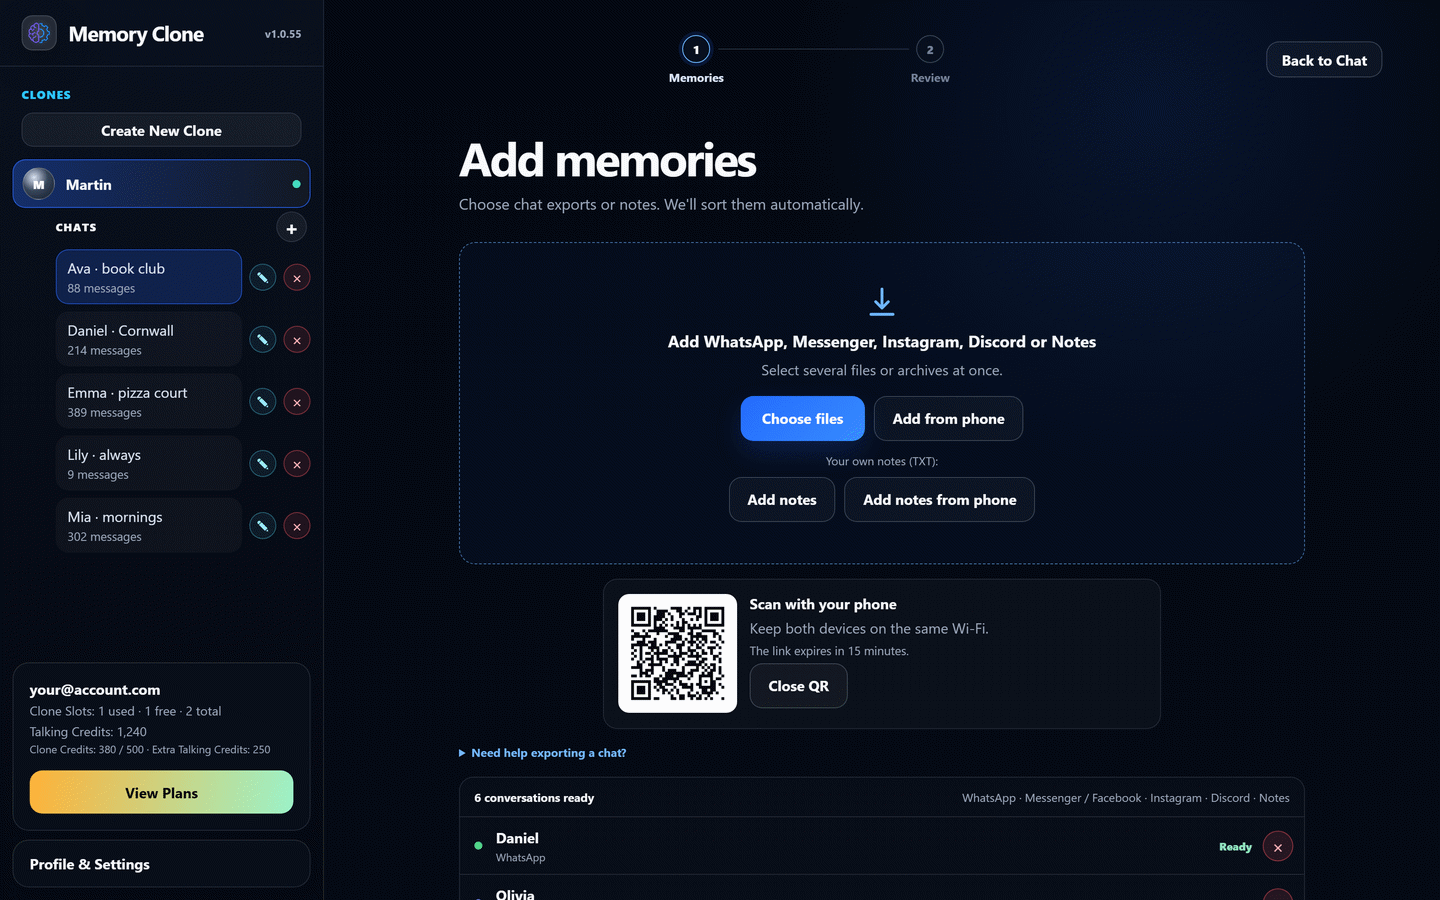Edit the Ava book club chat

click(262, 277)
